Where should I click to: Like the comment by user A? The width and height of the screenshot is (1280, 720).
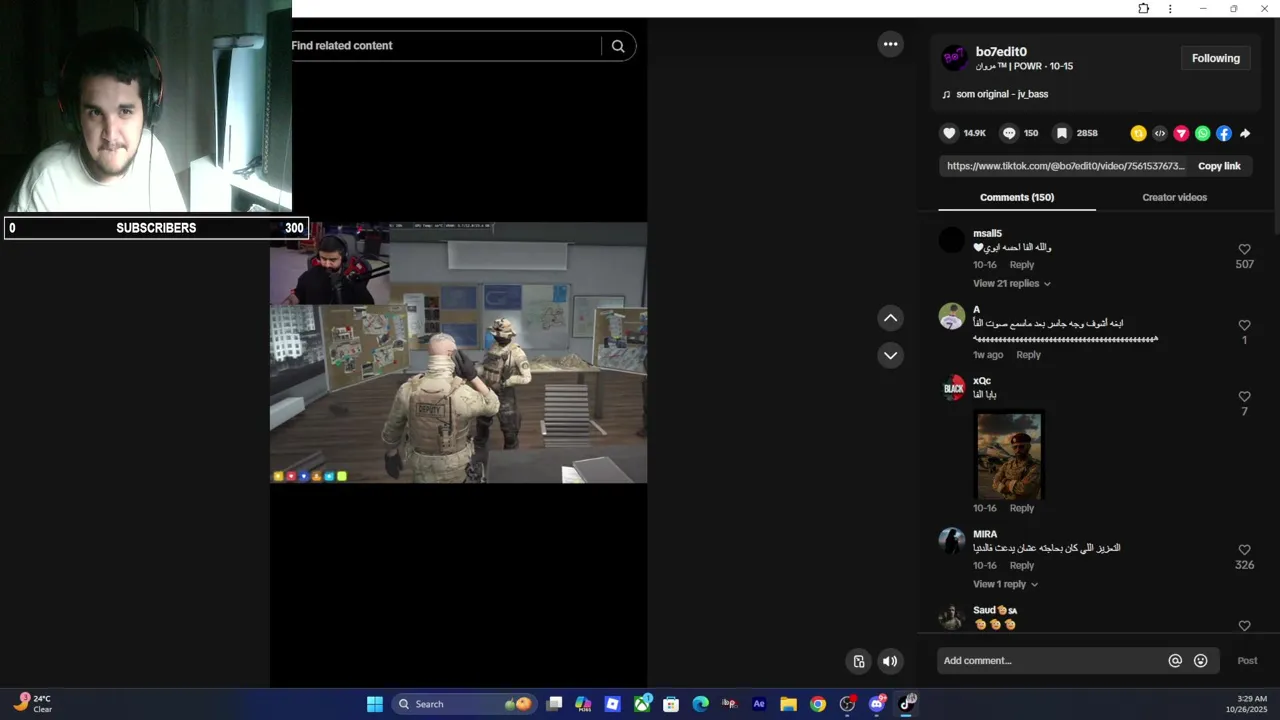point(1244,325)
